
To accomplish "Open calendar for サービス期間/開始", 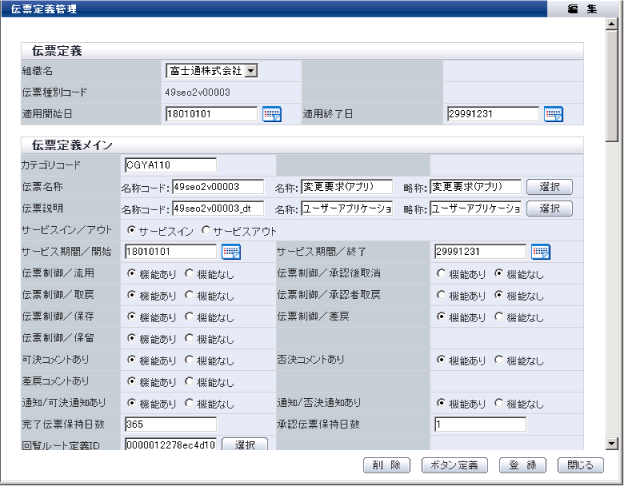I will [x=231, y=251].
